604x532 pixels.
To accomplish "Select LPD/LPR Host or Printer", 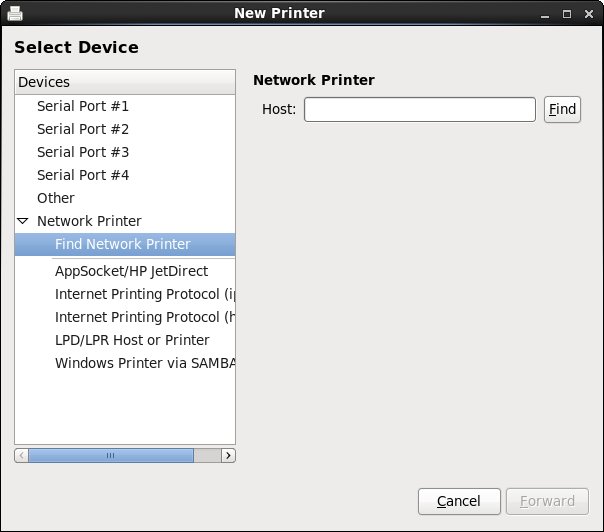I will 132,340.
